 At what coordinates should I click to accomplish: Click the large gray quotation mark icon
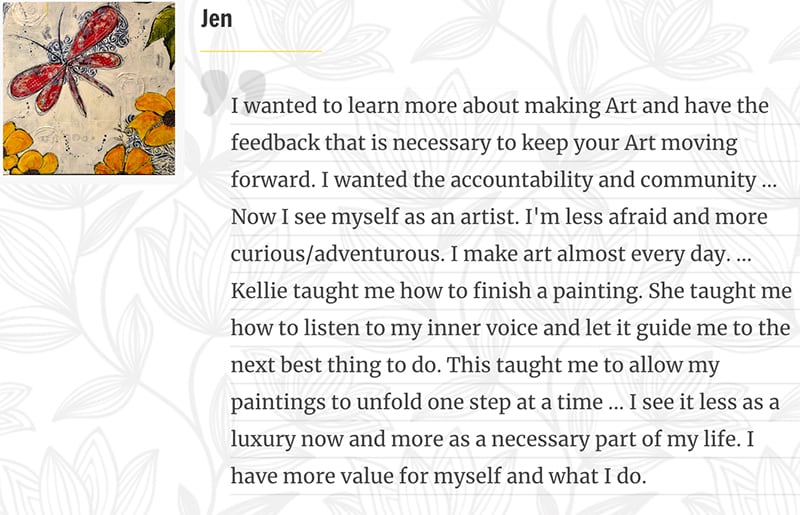233,92
